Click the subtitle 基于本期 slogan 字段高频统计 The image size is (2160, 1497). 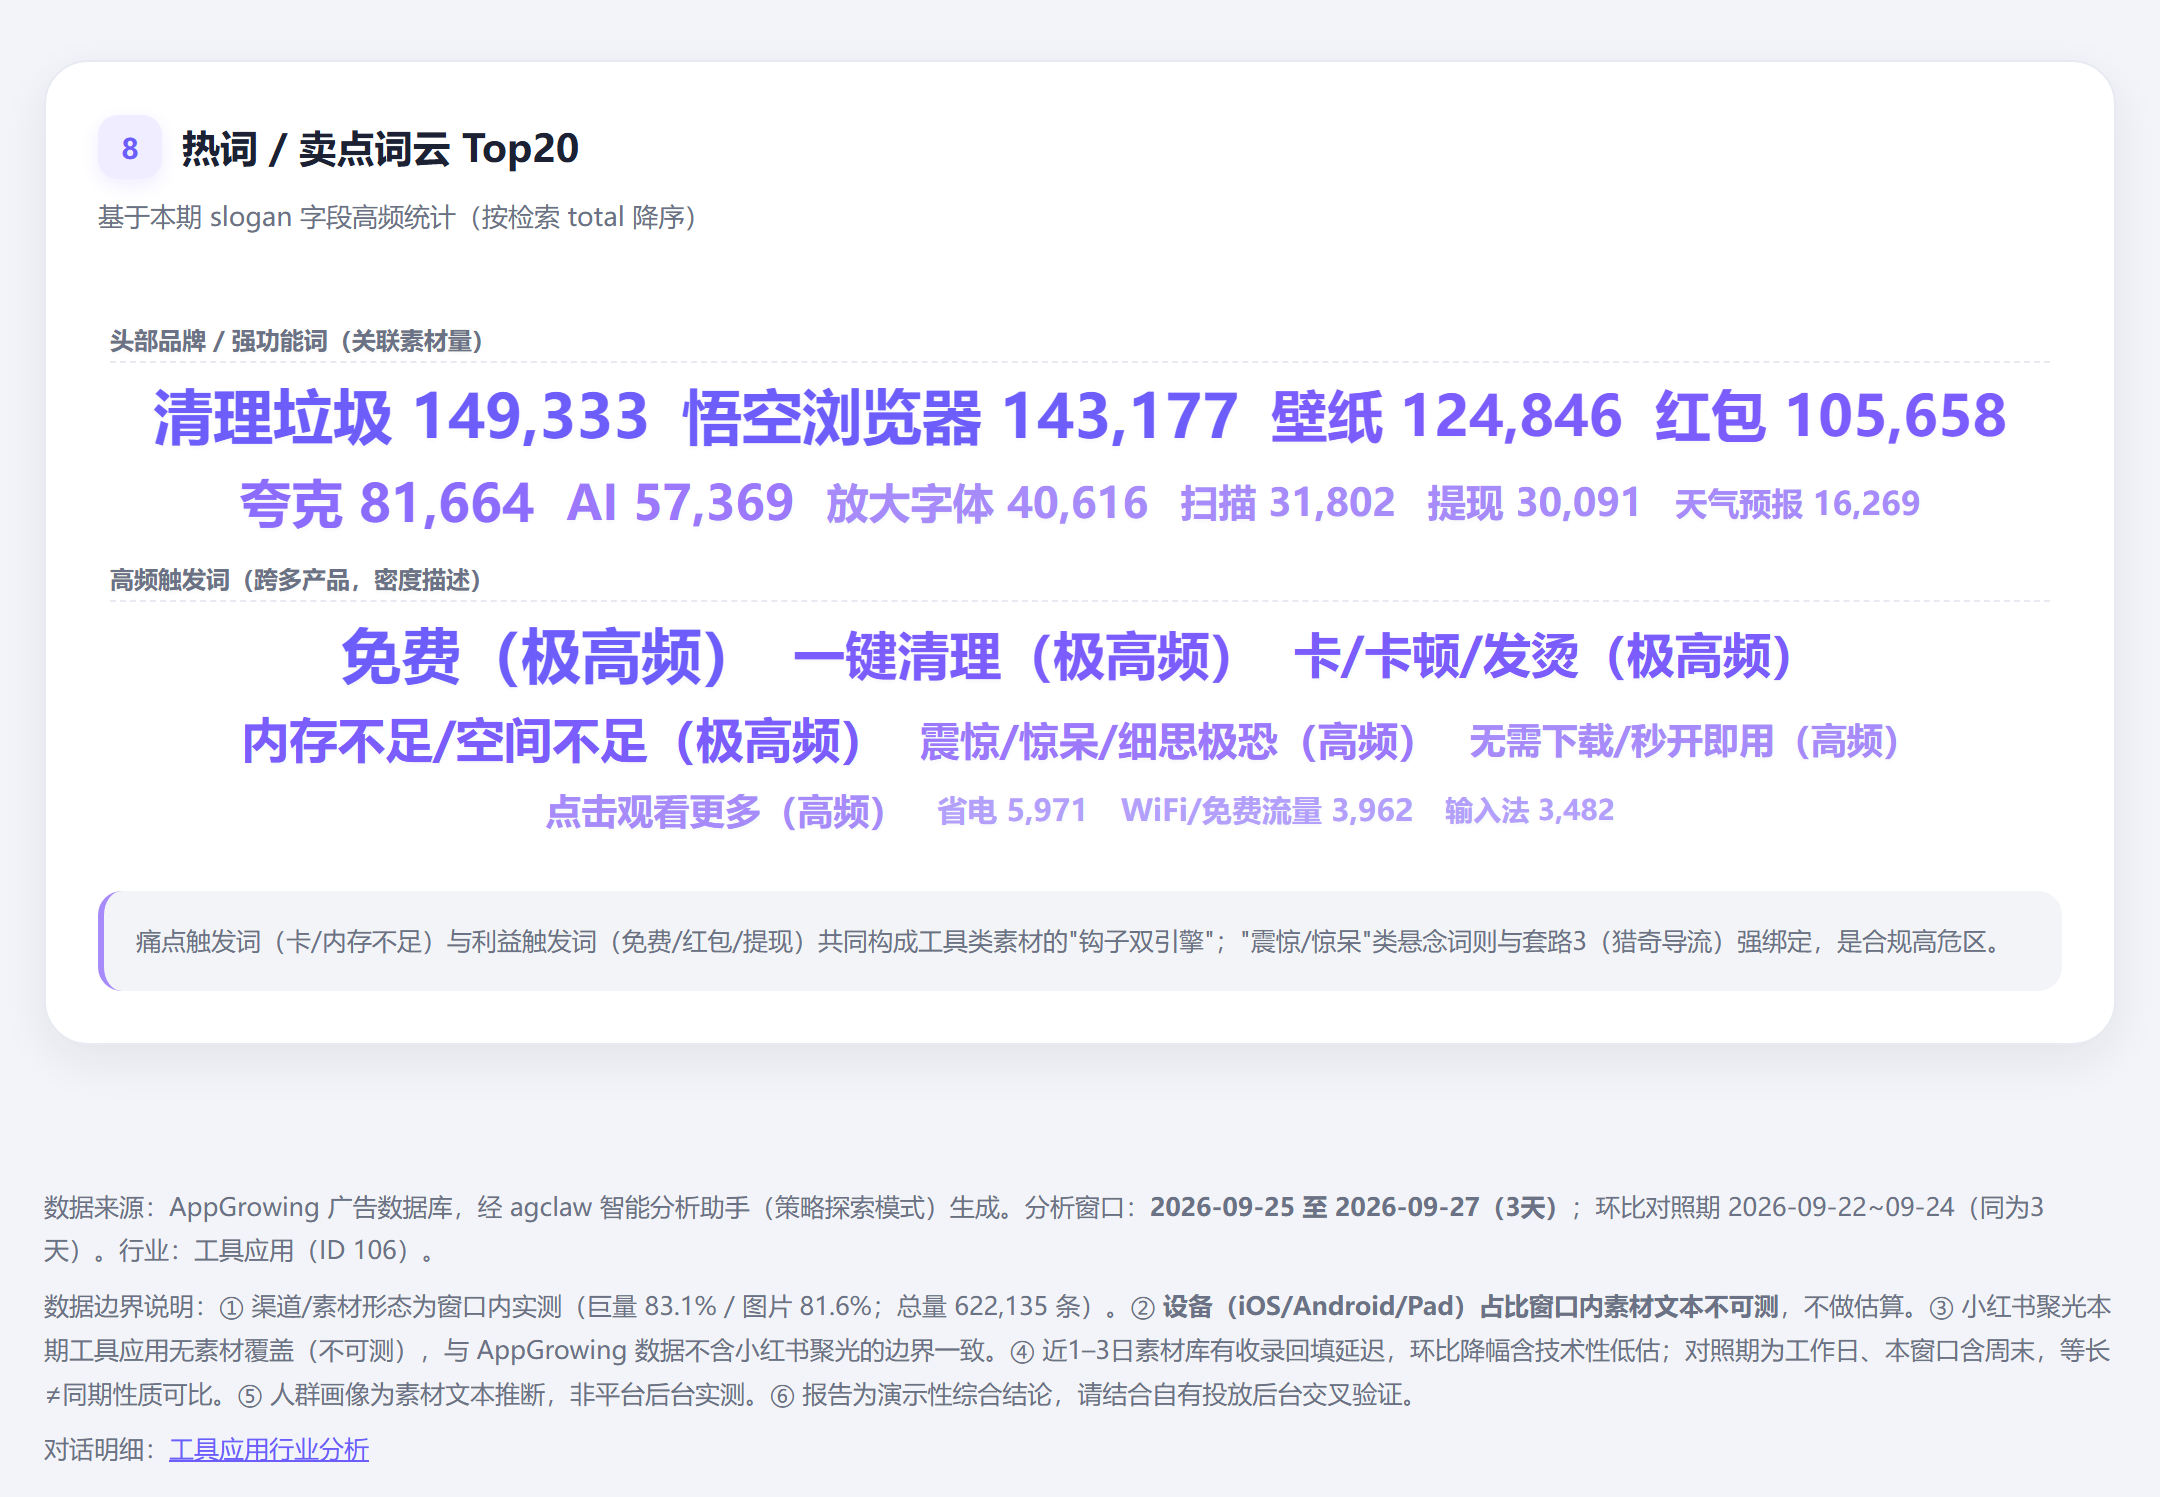coord(397,217)
